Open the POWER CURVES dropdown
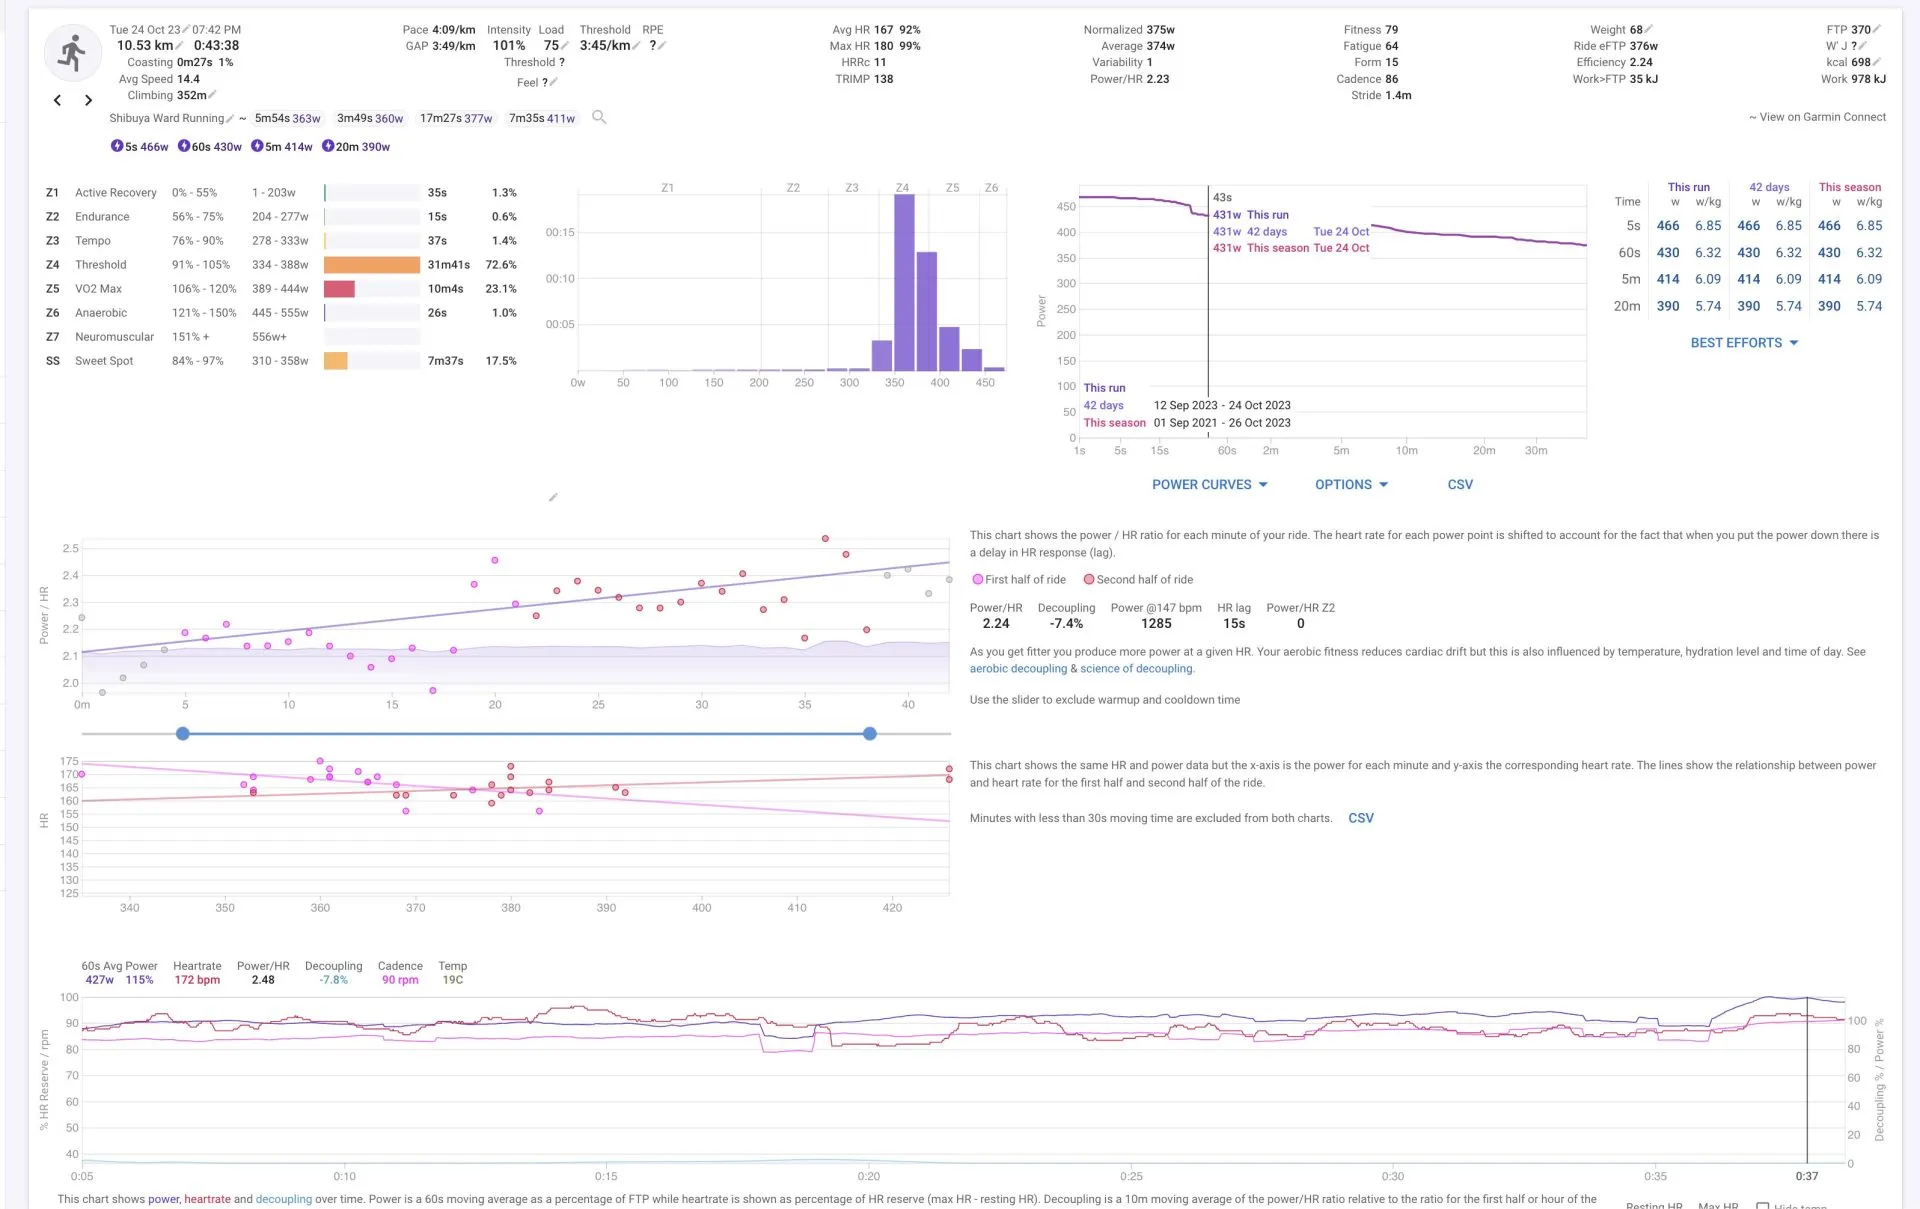The width and height of the screenshot is (1920, 1209). (1209, 485)
